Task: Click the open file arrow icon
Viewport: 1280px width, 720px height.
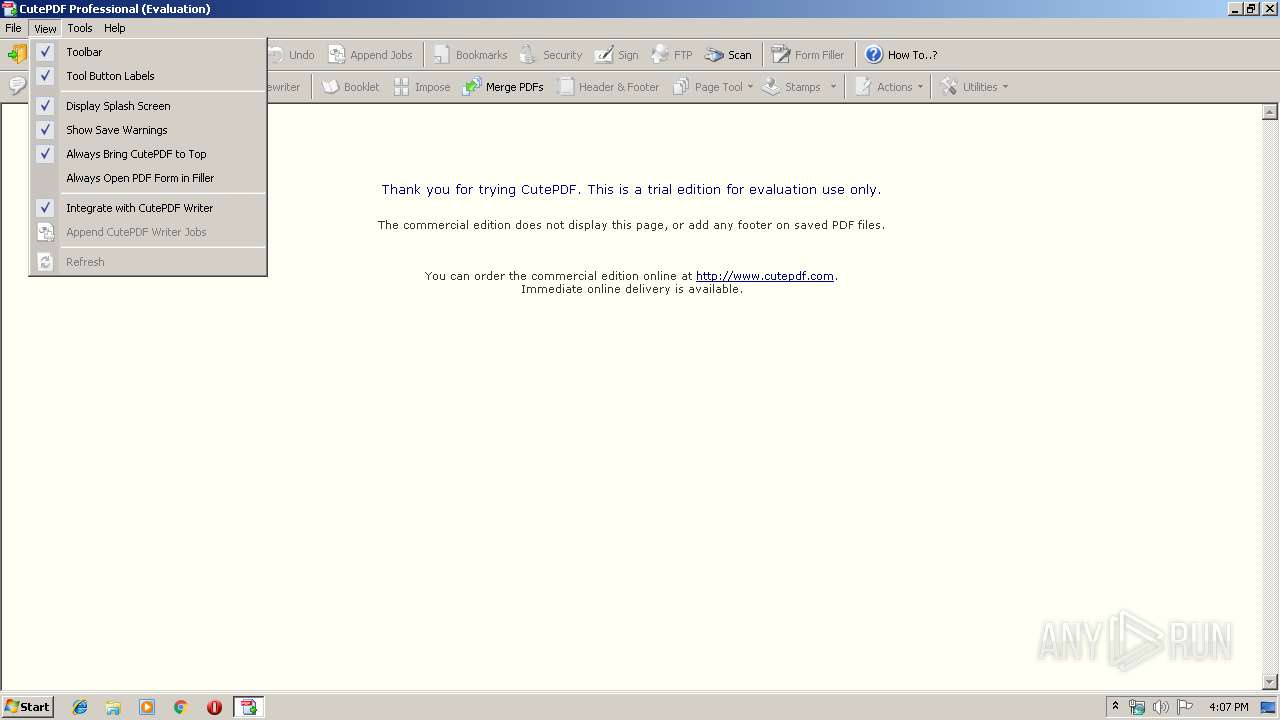Action: pos(17,55)
